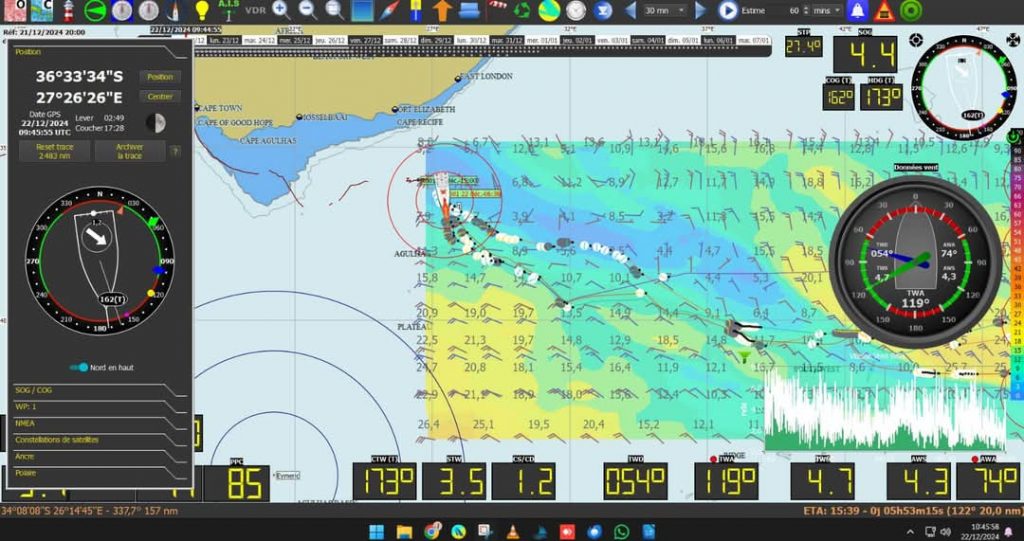The width and height of the screenshot is (1024, 541).
Task: Open the 30 mn time step dropdown
Action: (x=664, y=10)
